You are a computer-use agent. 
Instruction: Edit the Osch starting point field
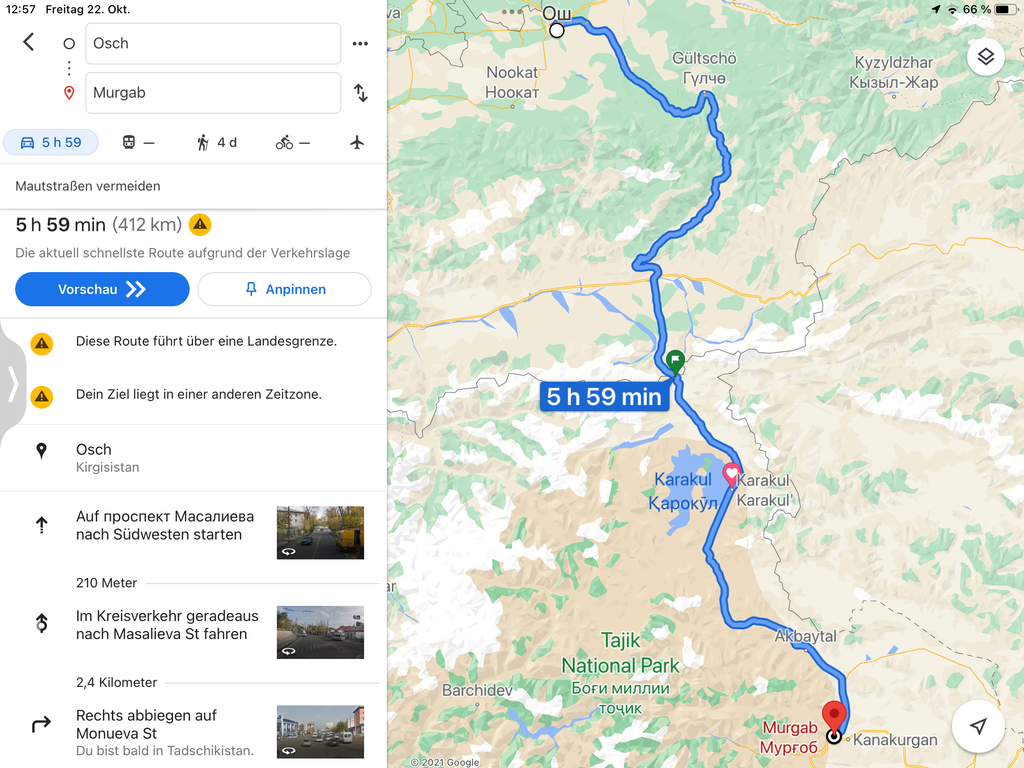click(x=213, y=44)
